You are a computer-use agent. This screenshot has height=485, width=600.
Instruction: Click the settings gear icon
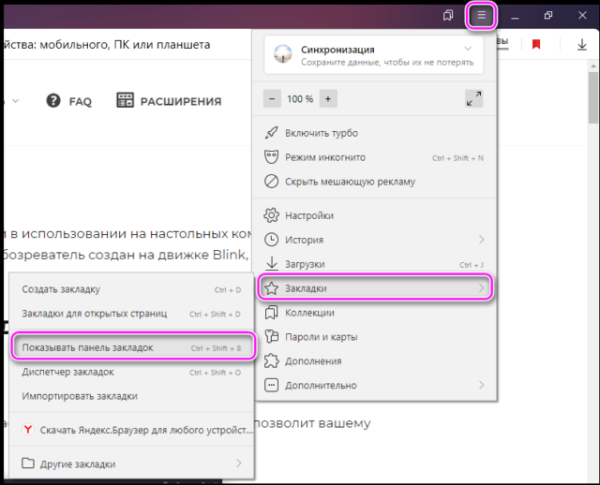click(x=271, y=215)
